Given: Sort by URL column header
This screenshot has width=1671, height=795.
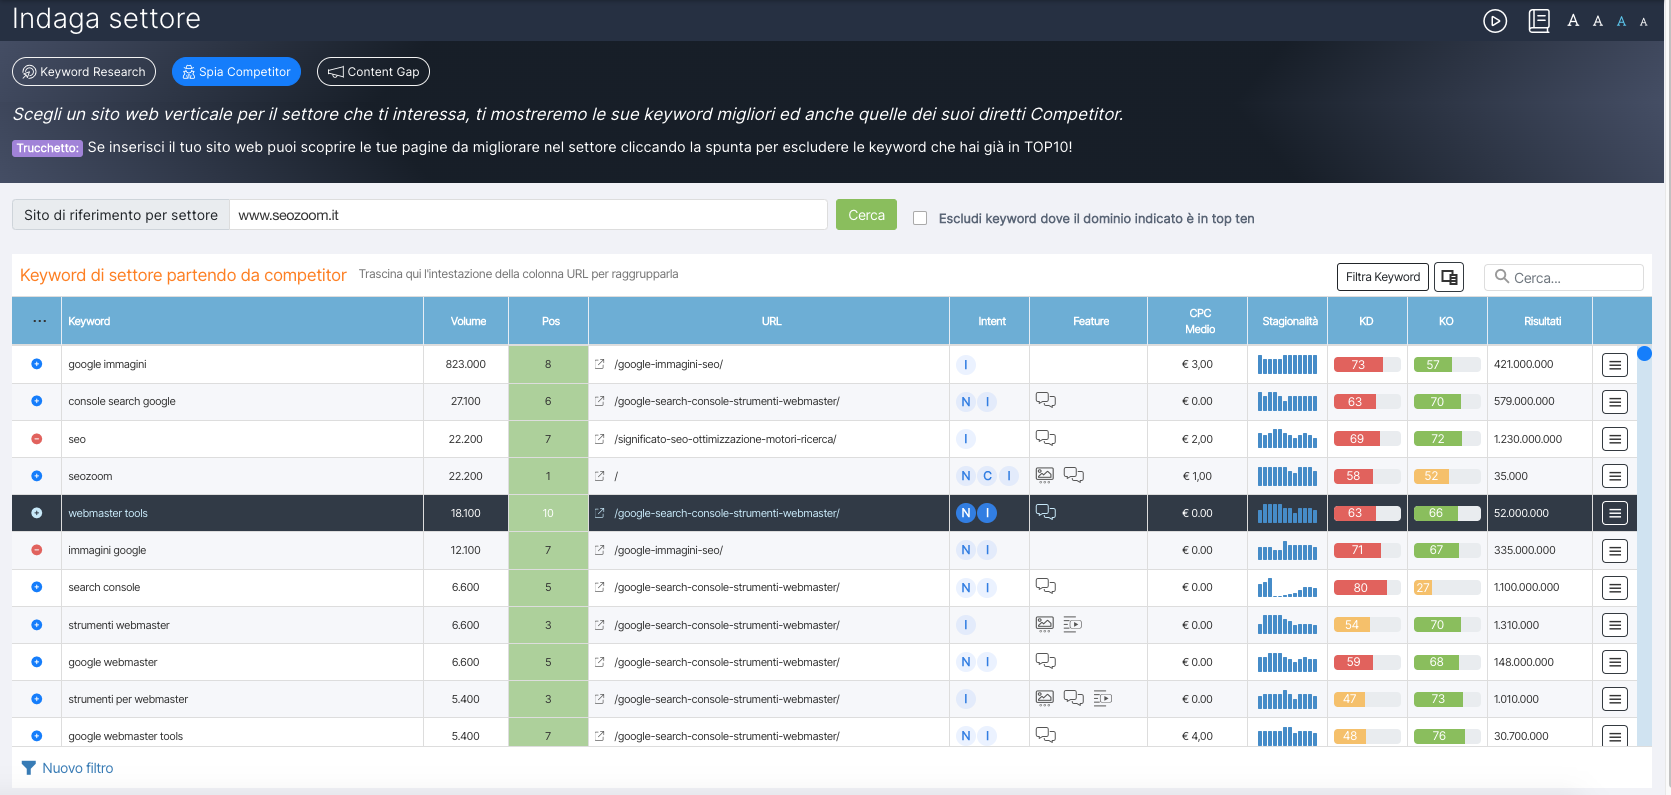Looking at the screenshot, I should [x=771, y=321].
